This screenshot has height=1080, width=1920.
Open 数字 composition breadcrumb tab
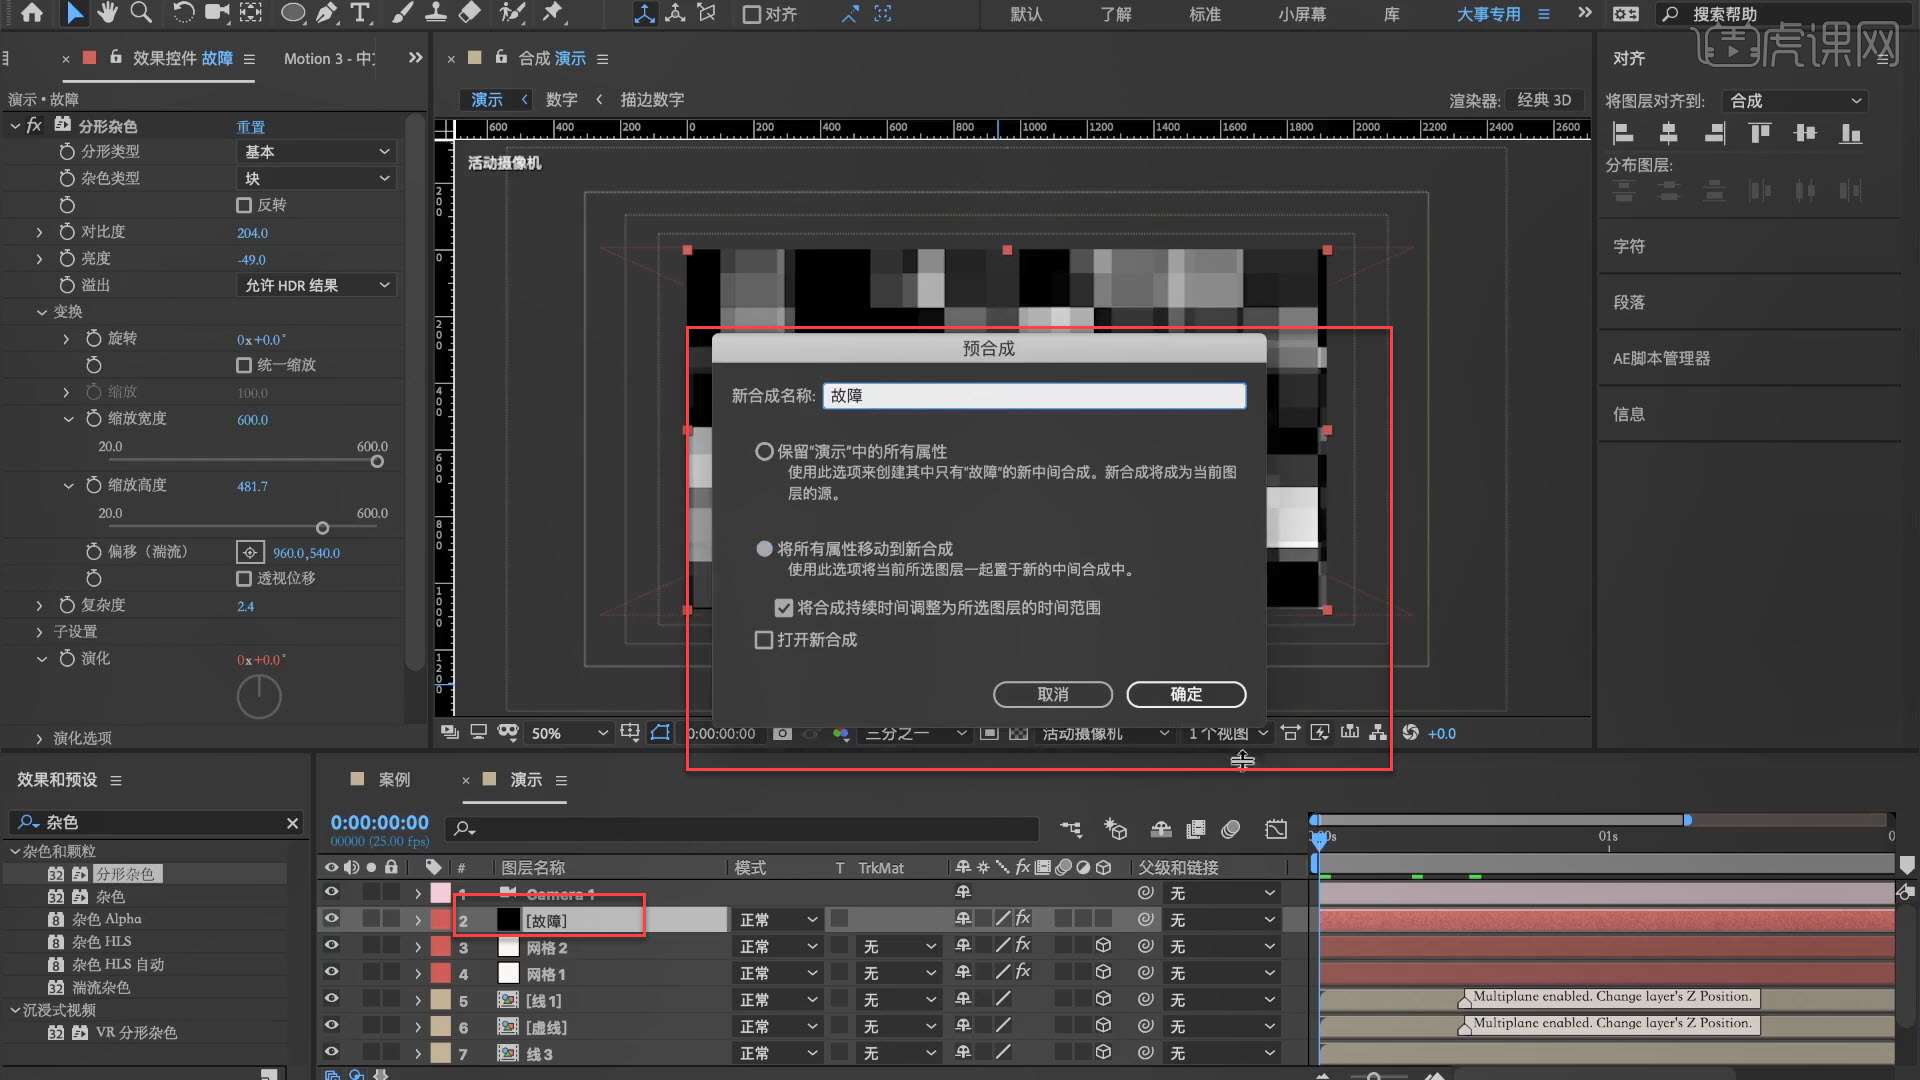click(562, 100)
